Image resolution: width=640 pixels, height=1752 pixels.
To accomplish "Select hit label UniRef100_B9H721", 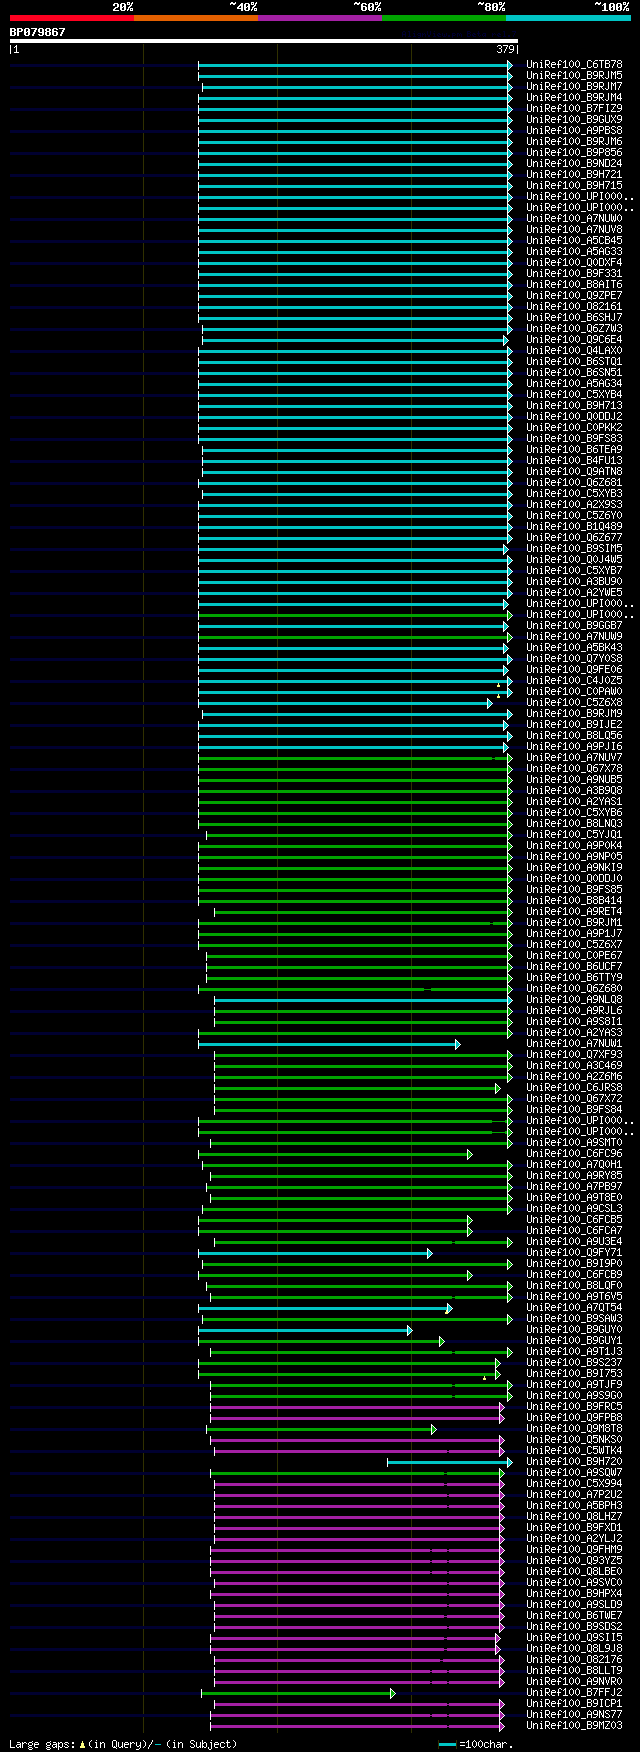I will [574, 175].
